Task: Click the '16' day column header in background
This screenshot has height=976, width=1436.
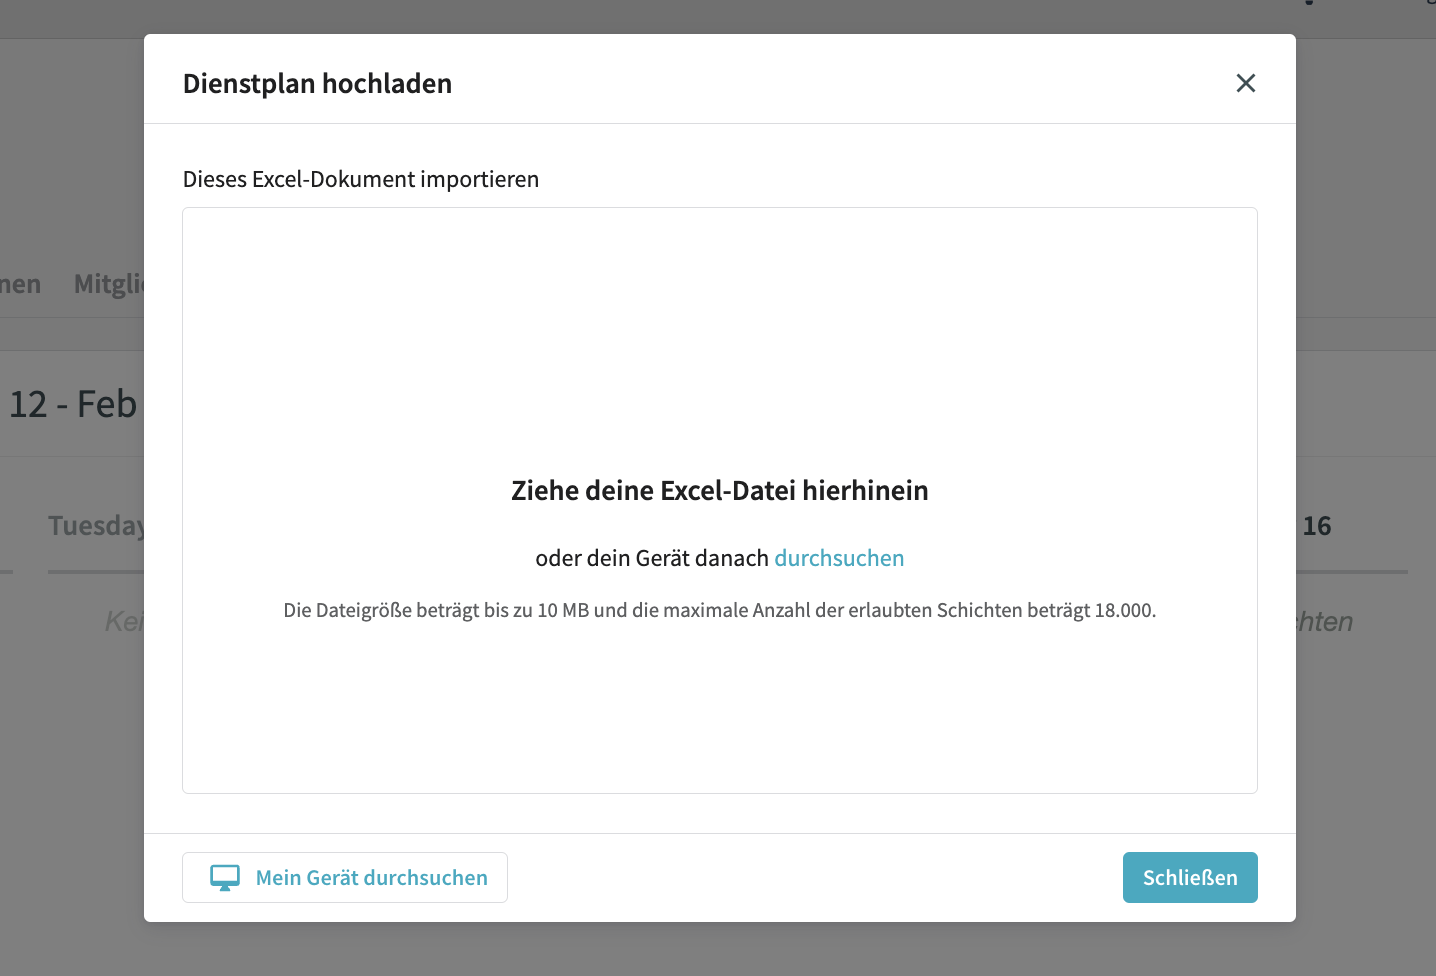Action: coord(1317,526)
